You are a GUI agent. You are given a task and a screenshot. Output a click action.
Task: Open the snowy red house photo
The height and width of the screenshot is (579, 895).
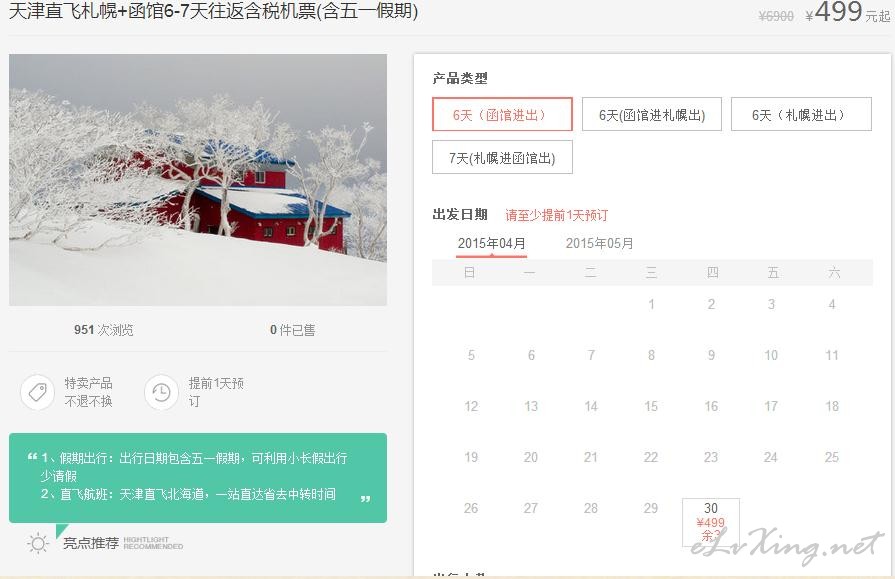pos(198,180)
